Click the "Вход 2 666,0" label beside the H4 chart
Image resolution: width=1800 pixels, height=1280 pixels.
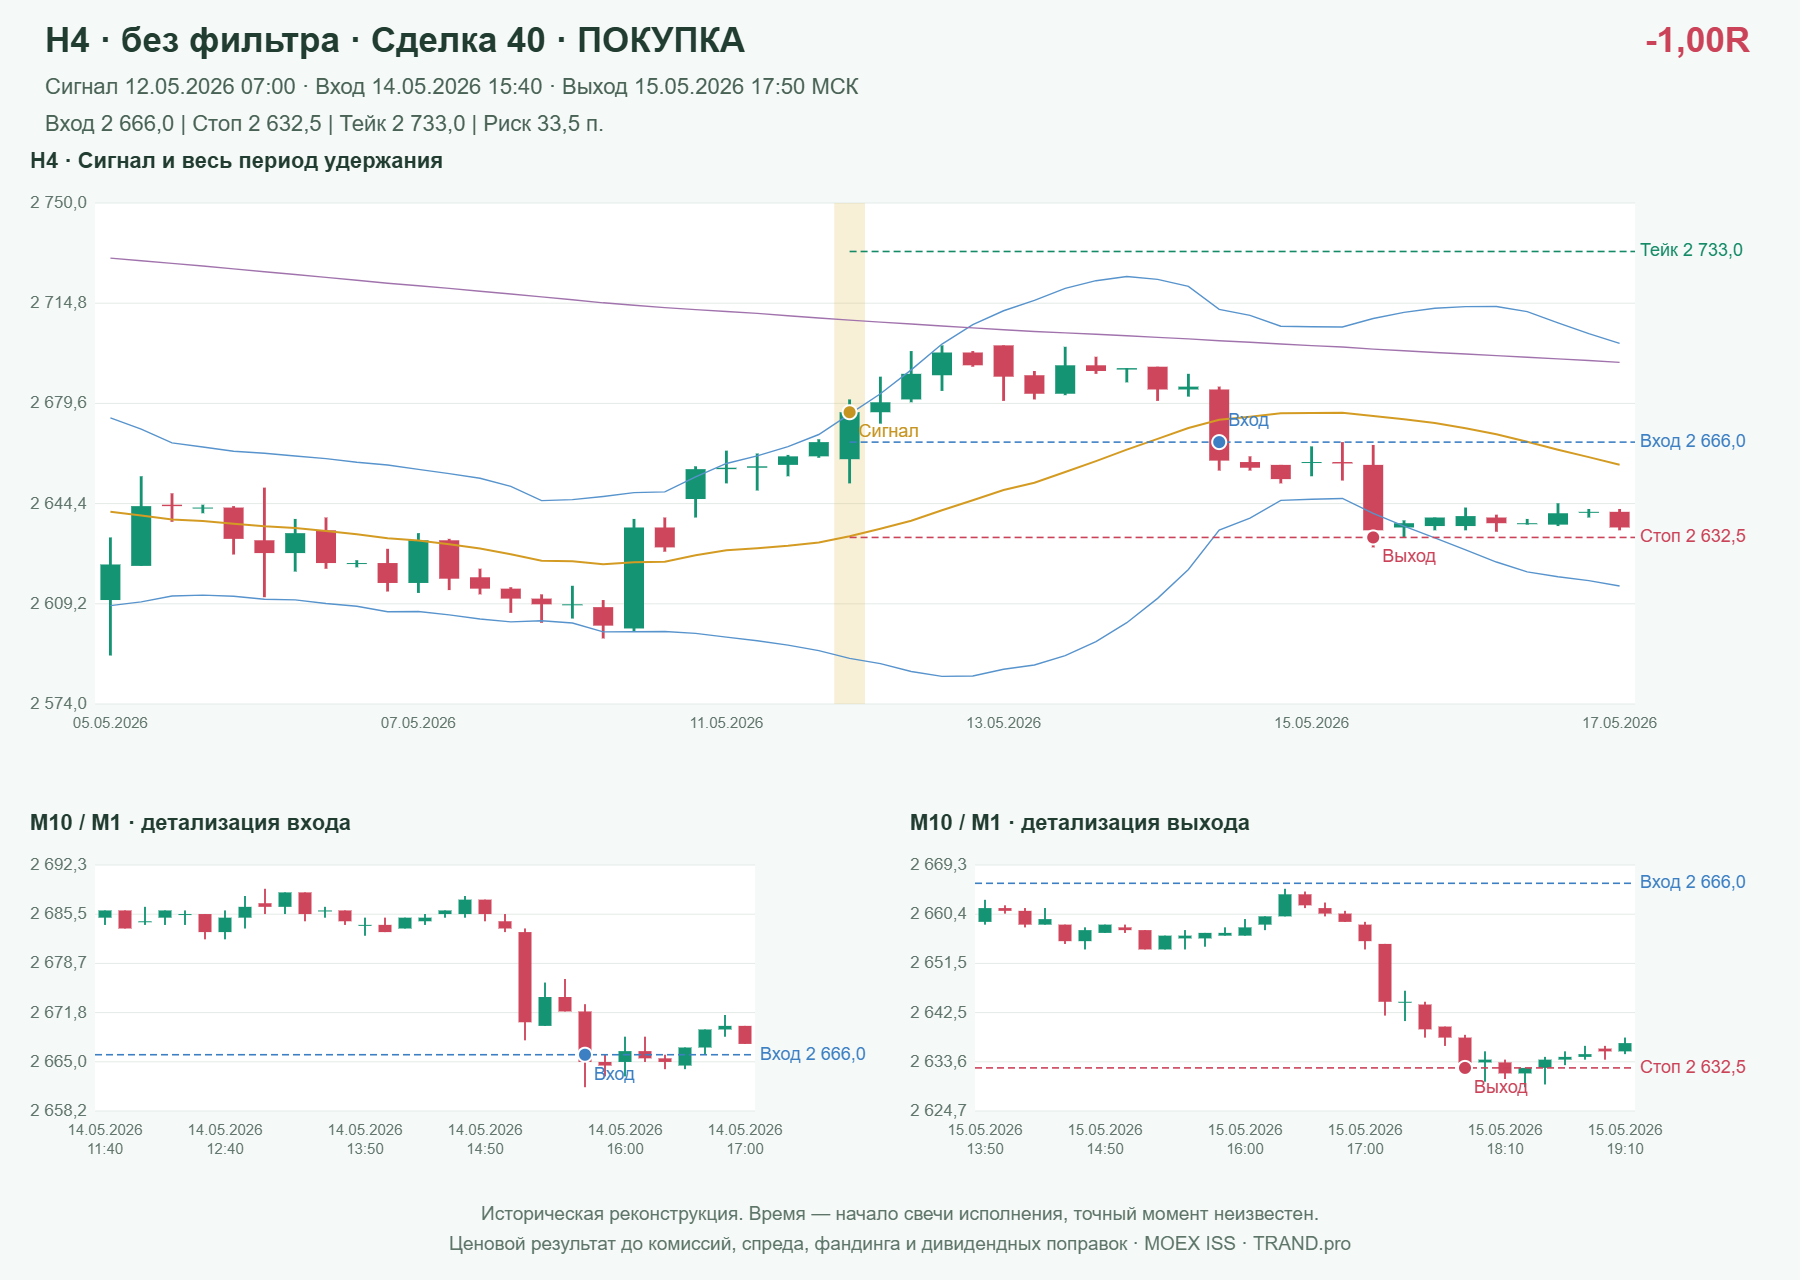pyautogui.click(x=1693, y=441)
